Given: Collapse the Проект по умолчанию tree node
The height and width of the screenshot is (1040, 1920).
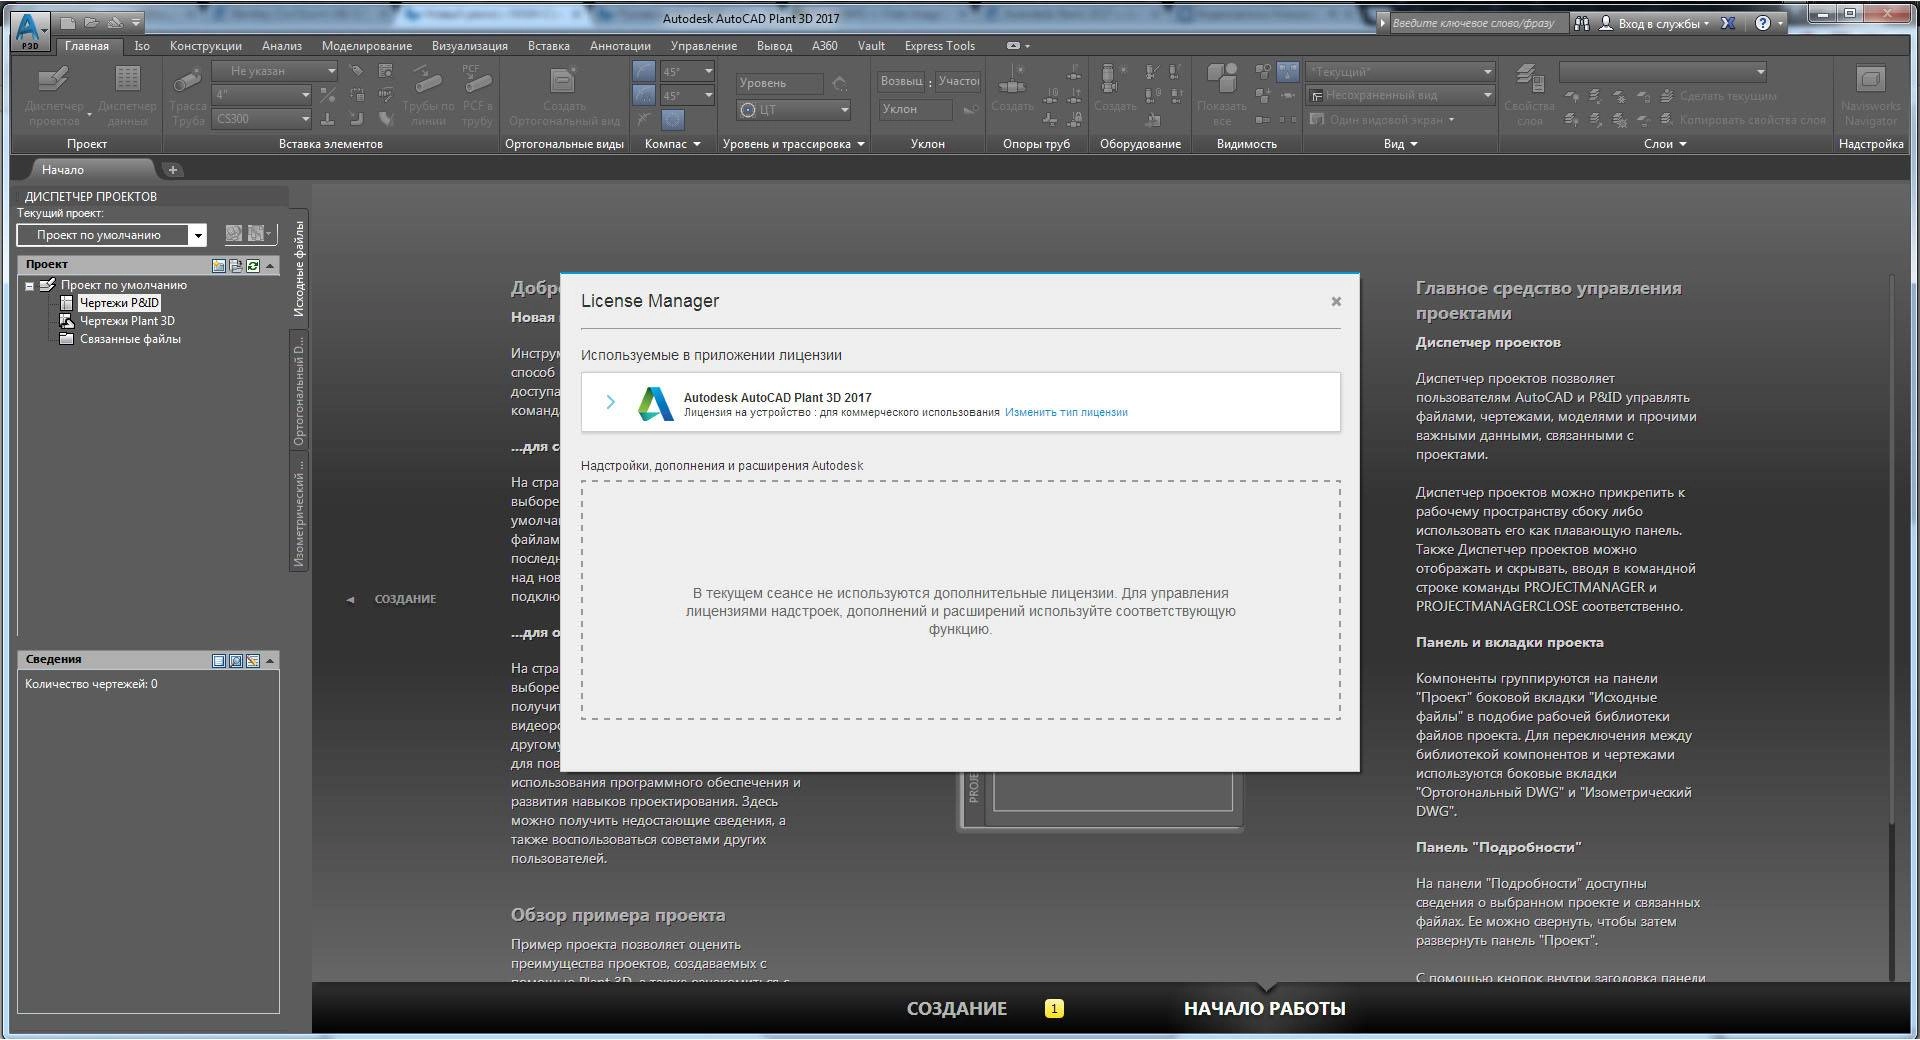Looking at the screenshot, I should coord(30,286).
